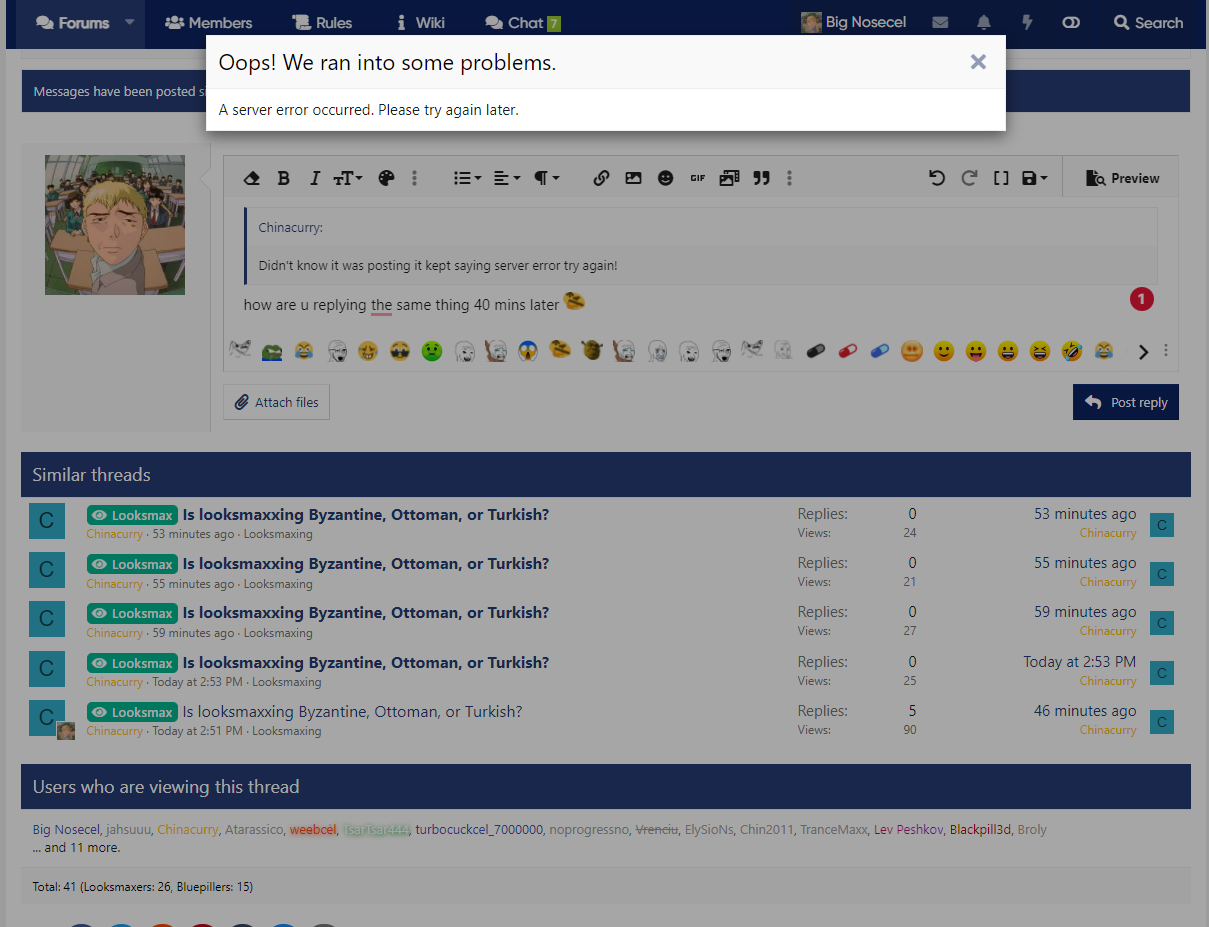Toggle bold formatting in editor
The height and width of the screenshot is (927, 1209).
point(283,178)
